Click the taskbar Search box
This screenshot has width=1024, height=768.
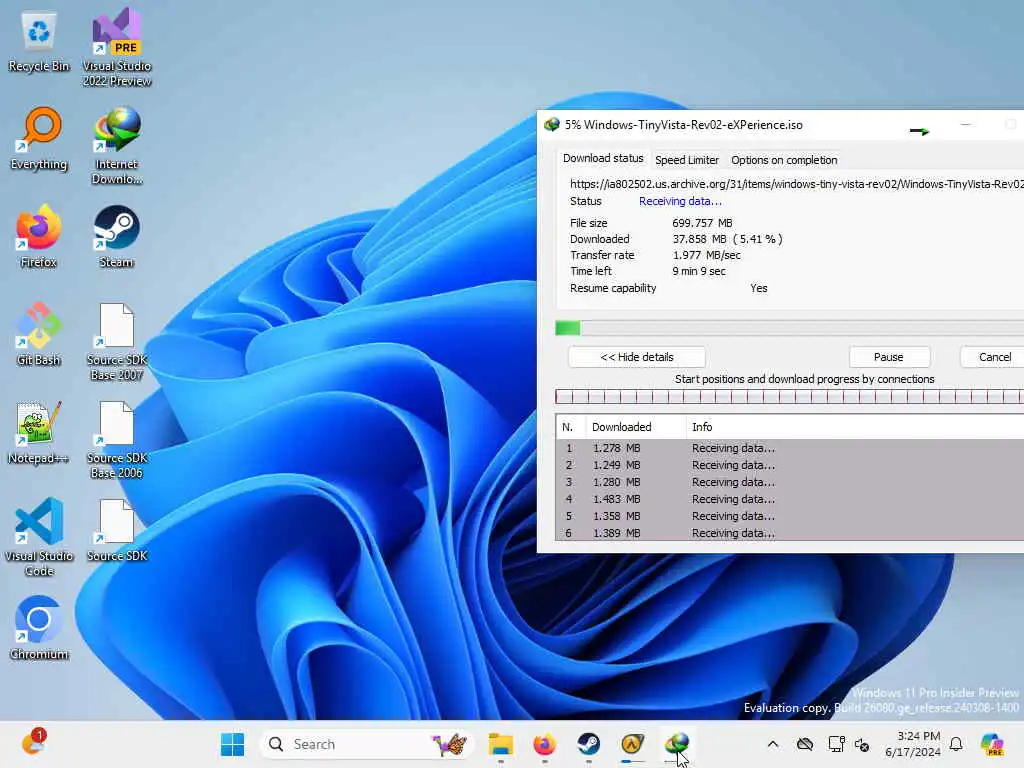coord(366,744)
